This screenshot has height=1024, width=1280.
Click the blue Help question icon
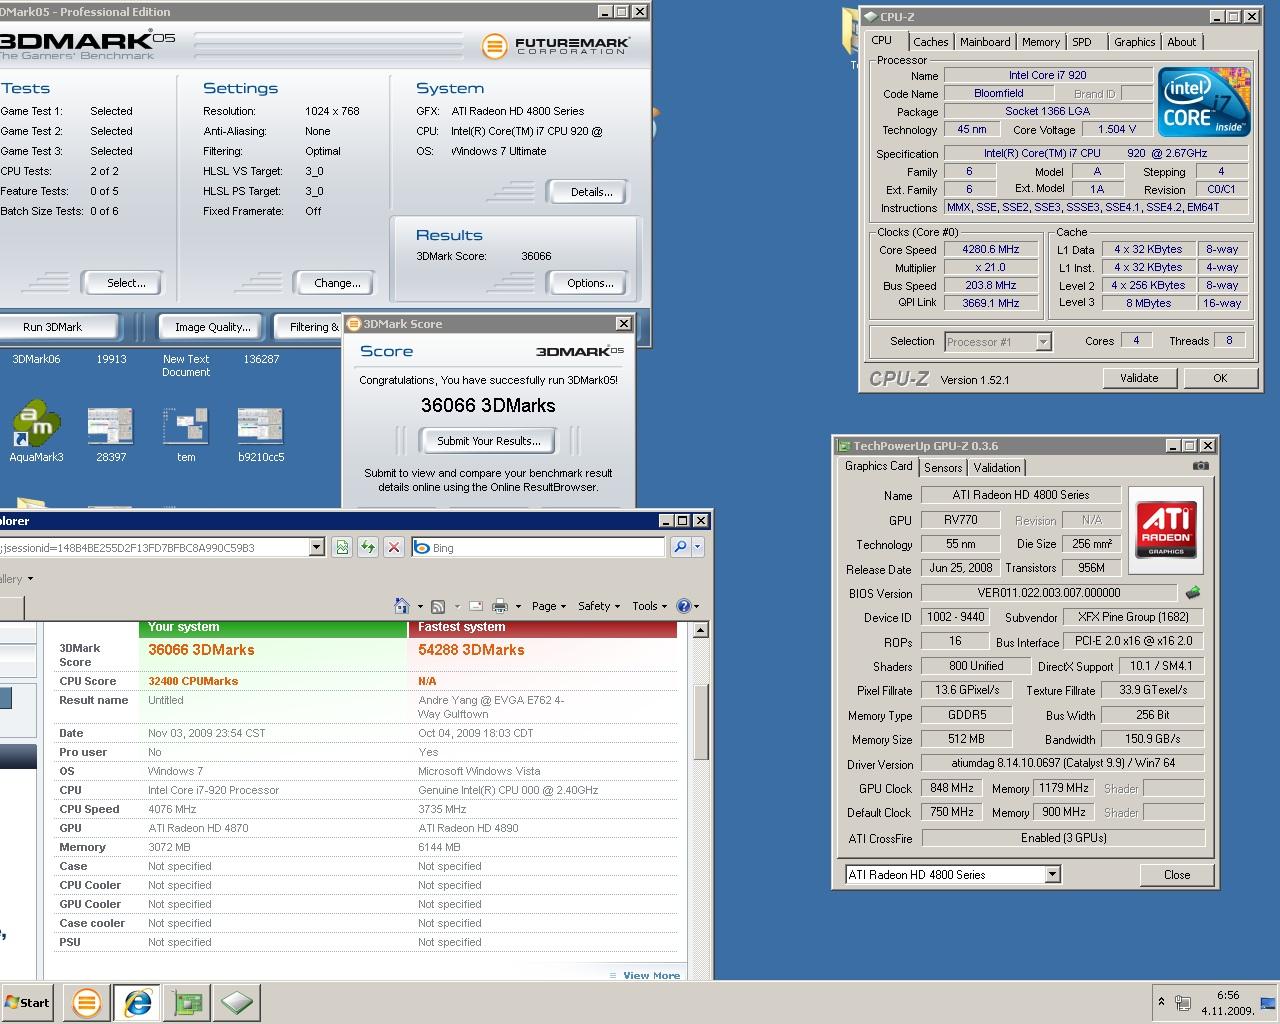coord(684,606)
